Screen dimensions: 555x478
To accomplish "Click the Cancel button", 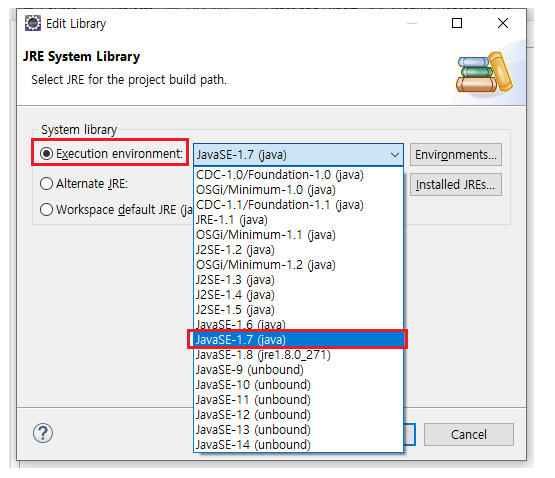I will [469, 434].
